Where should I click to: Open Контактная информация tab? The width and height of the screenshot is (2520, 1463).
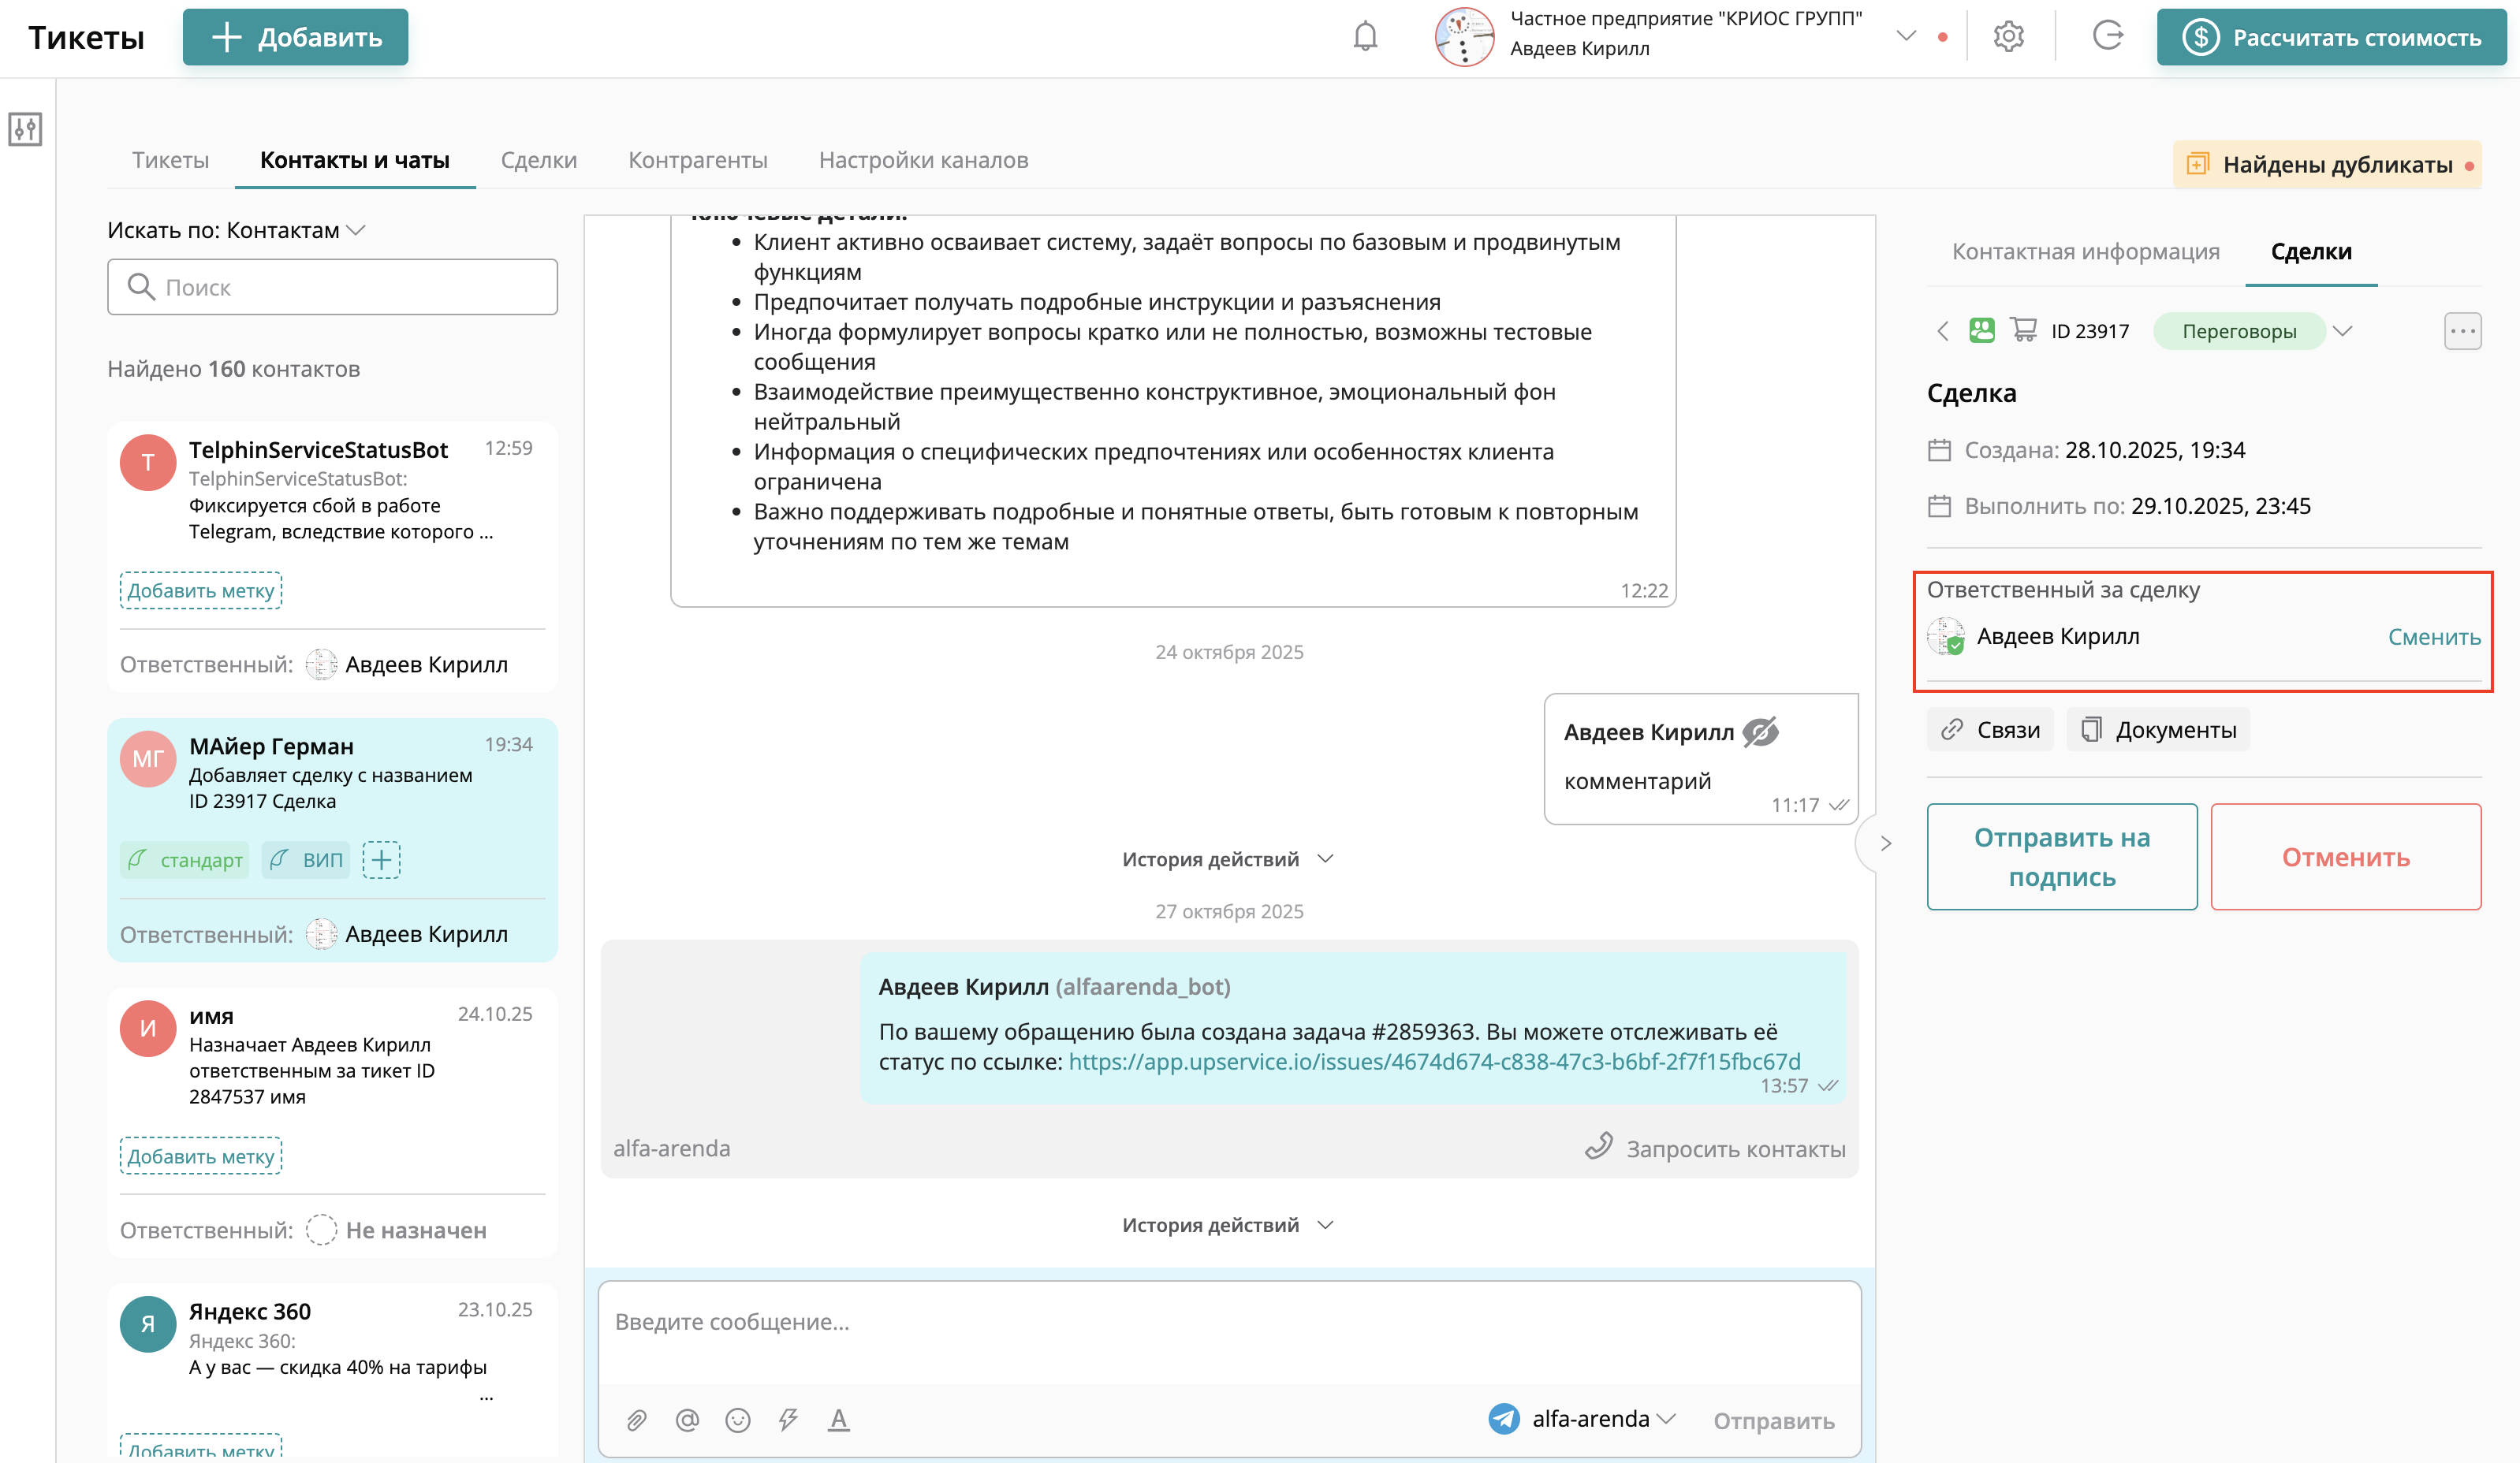click(2085, 251)
